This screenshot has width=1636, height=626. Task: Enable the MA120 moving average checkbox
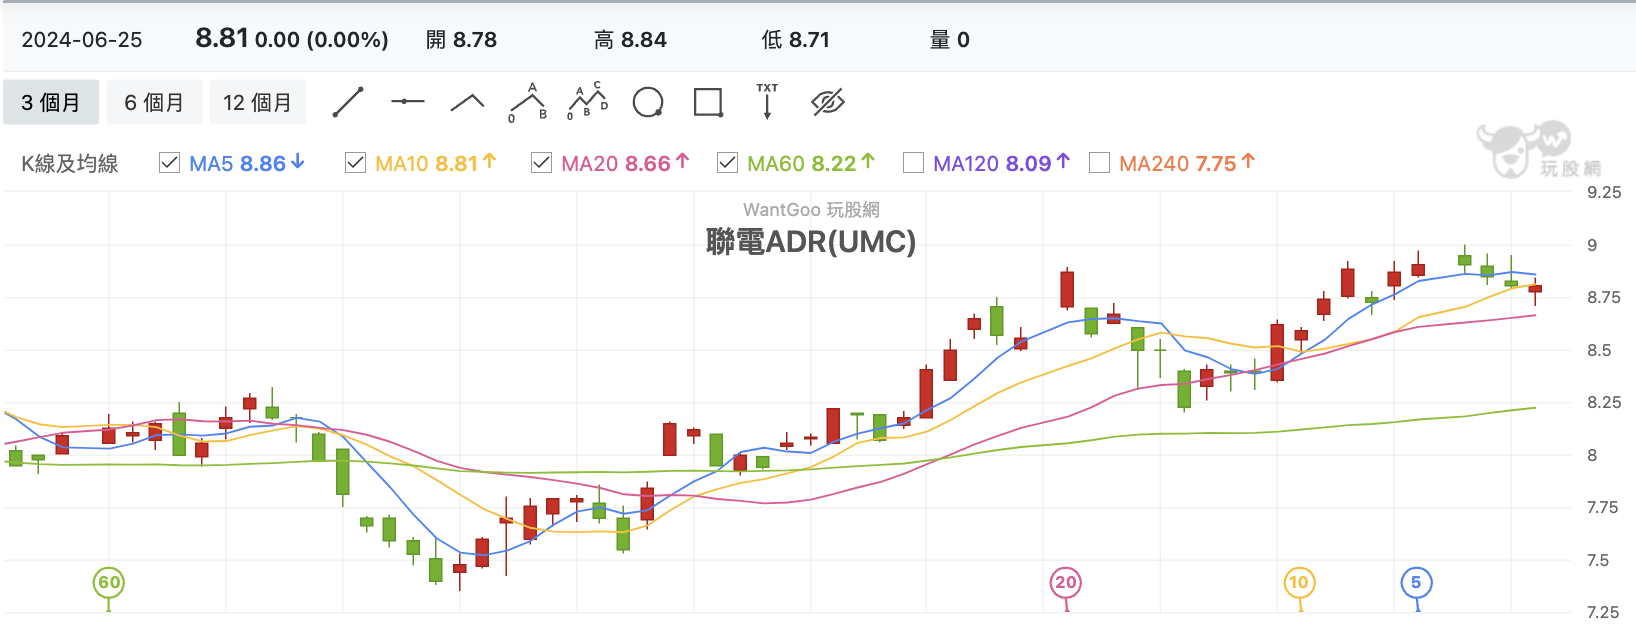click(x=913, y=163)
